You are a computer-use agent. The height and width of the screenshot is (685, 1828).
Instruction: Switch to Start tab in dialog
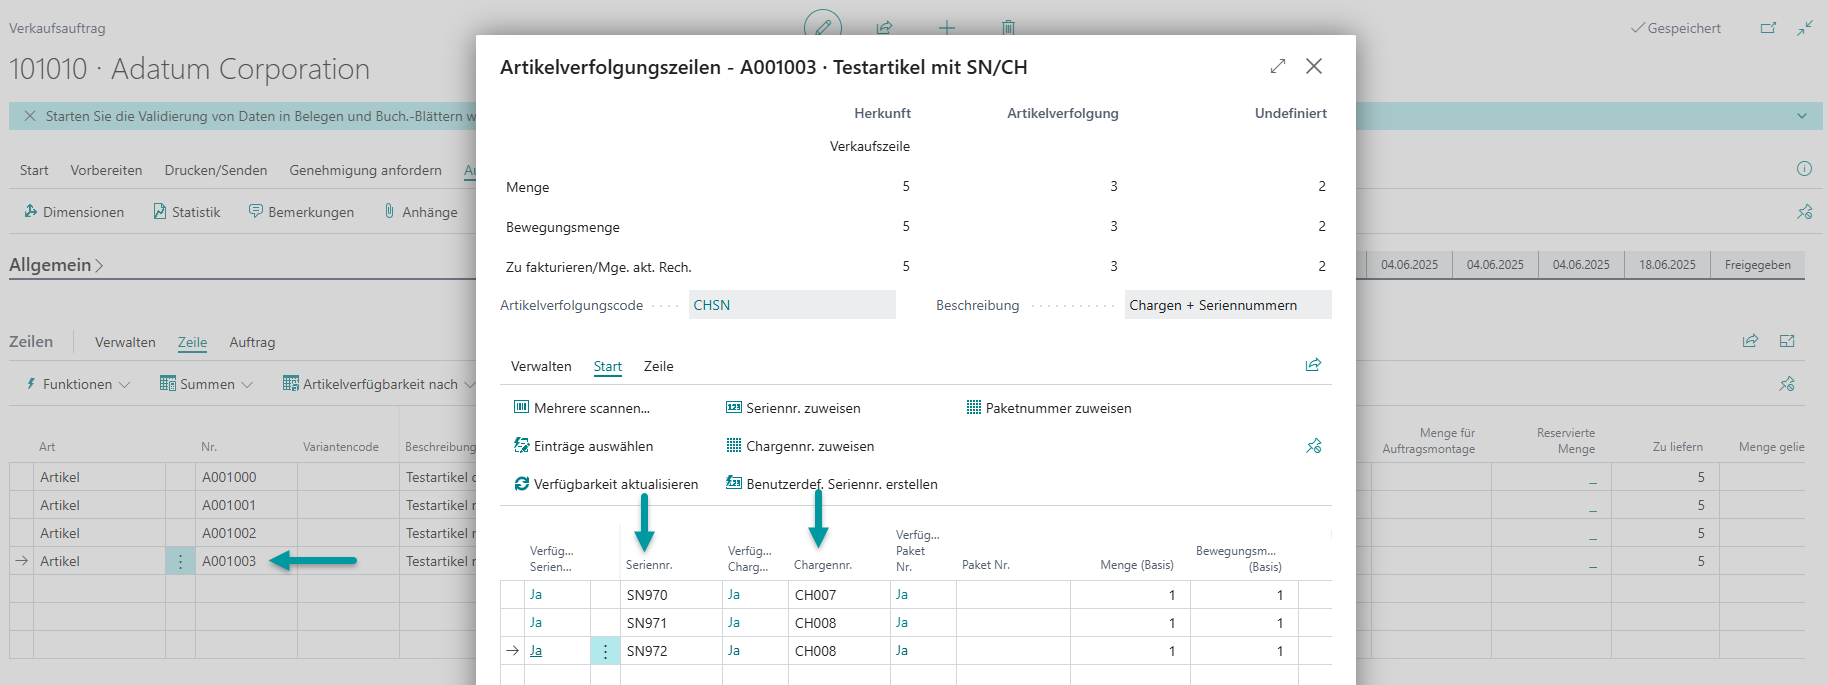[608, 366]
